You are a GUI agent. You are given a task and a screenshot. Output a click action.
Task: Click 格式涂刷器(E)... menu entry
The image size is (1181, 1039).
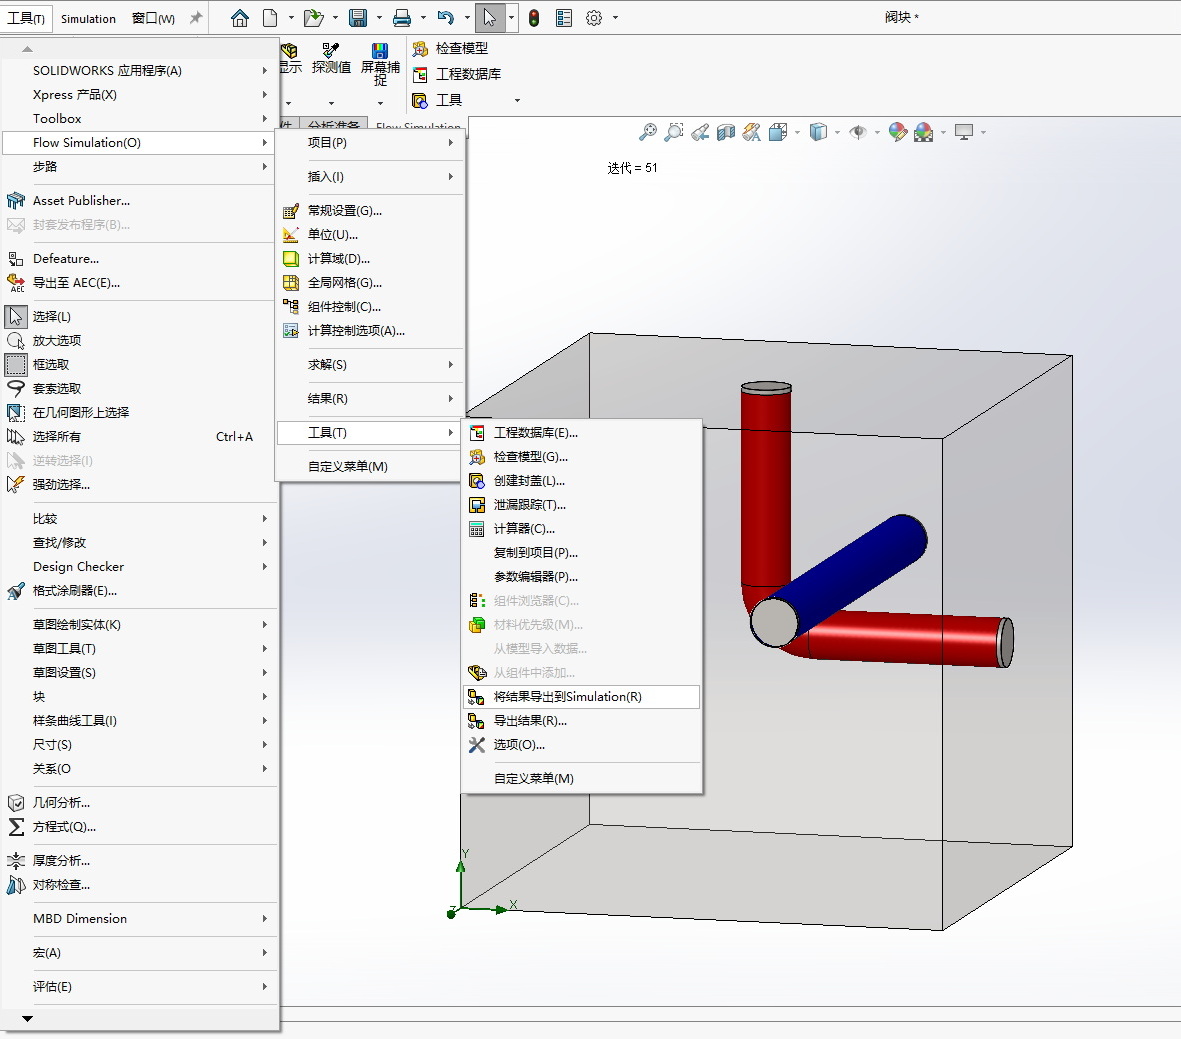(139, 591)
